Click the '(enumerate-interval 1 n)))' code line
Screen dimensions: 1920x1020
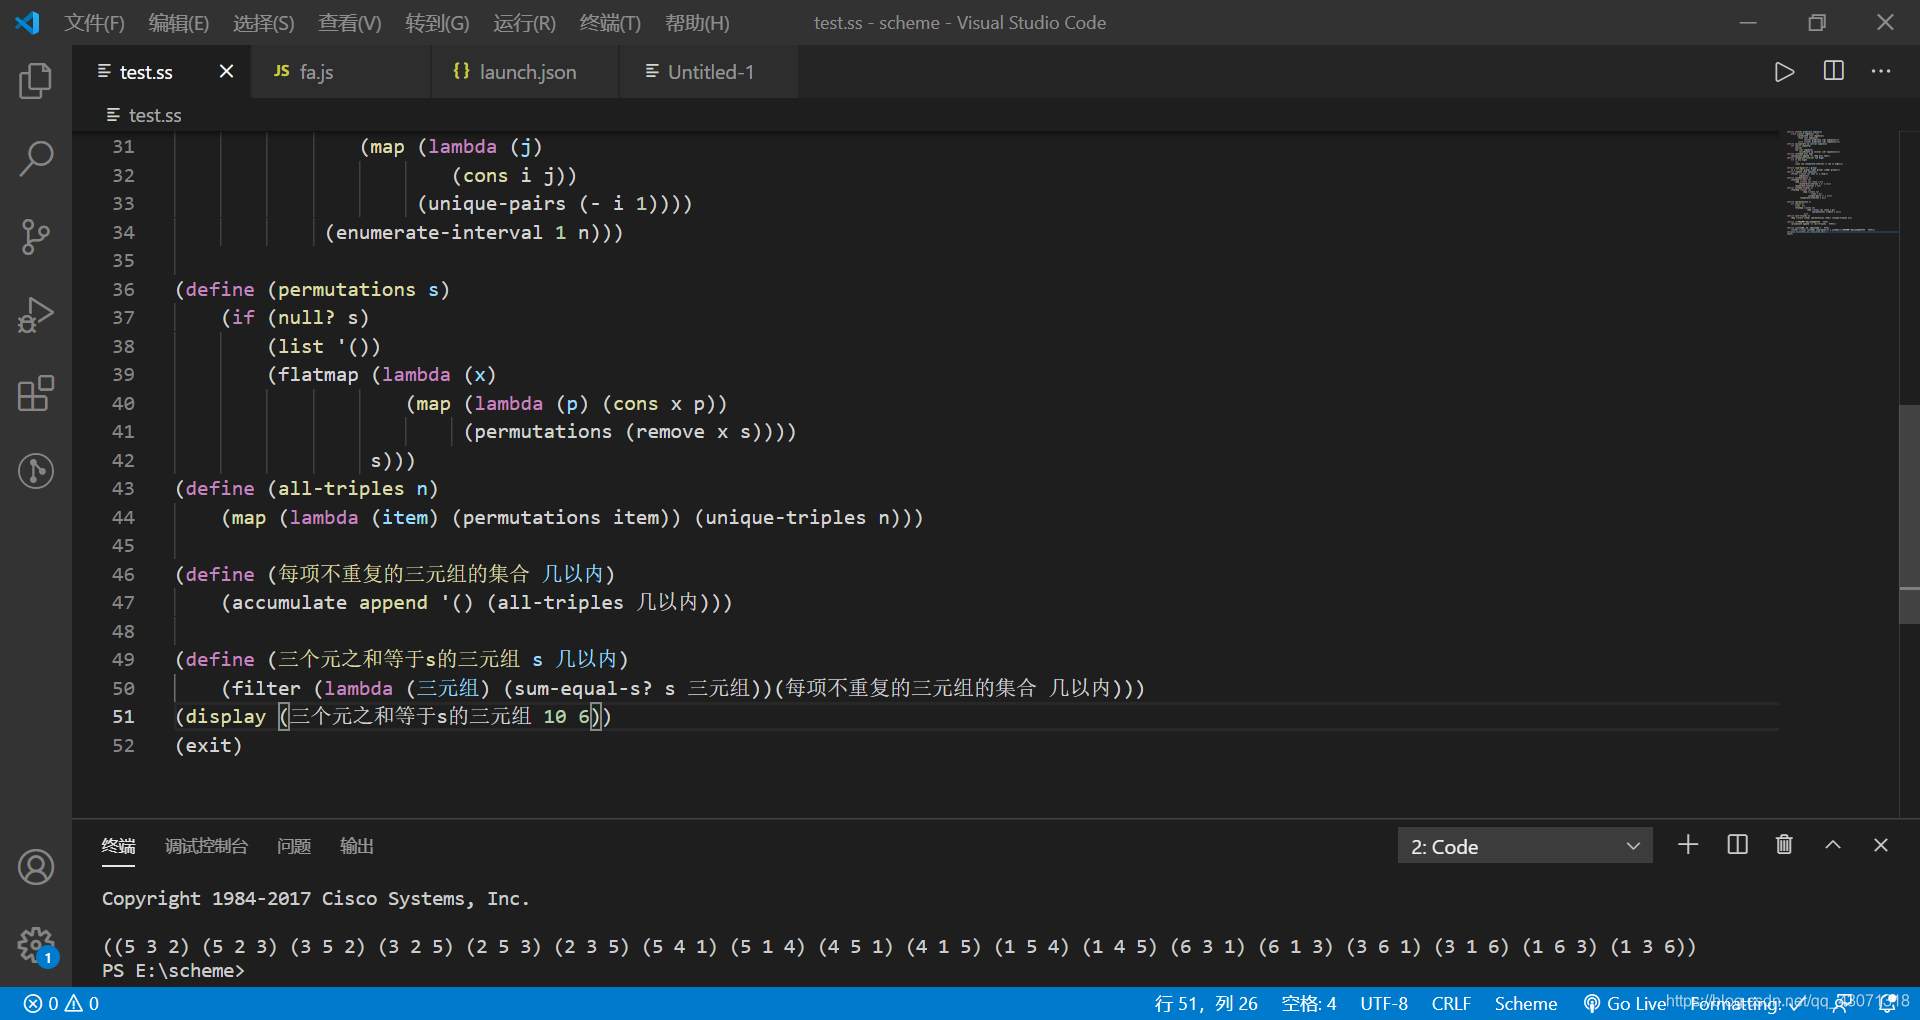point(474,232)
